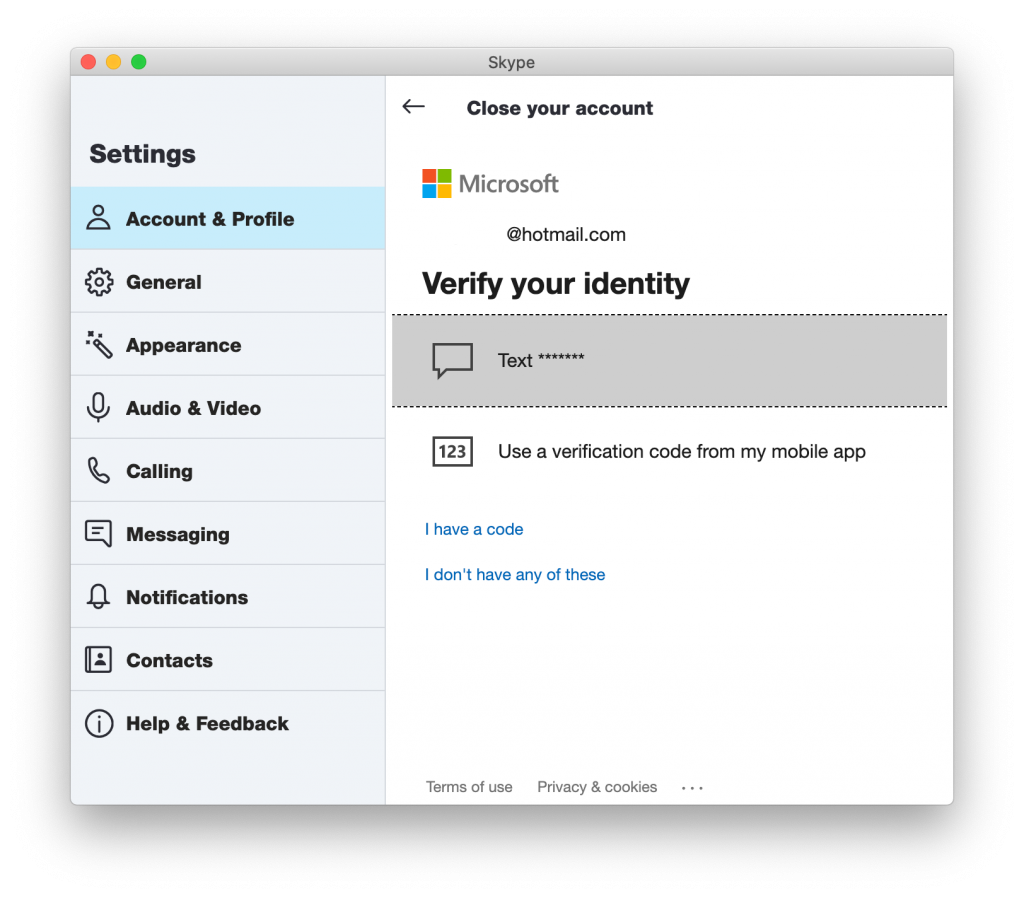Viewport: 1024px width, 898px height.
Task: Click the @hotmail.com account email
Action: click(566, 234)
